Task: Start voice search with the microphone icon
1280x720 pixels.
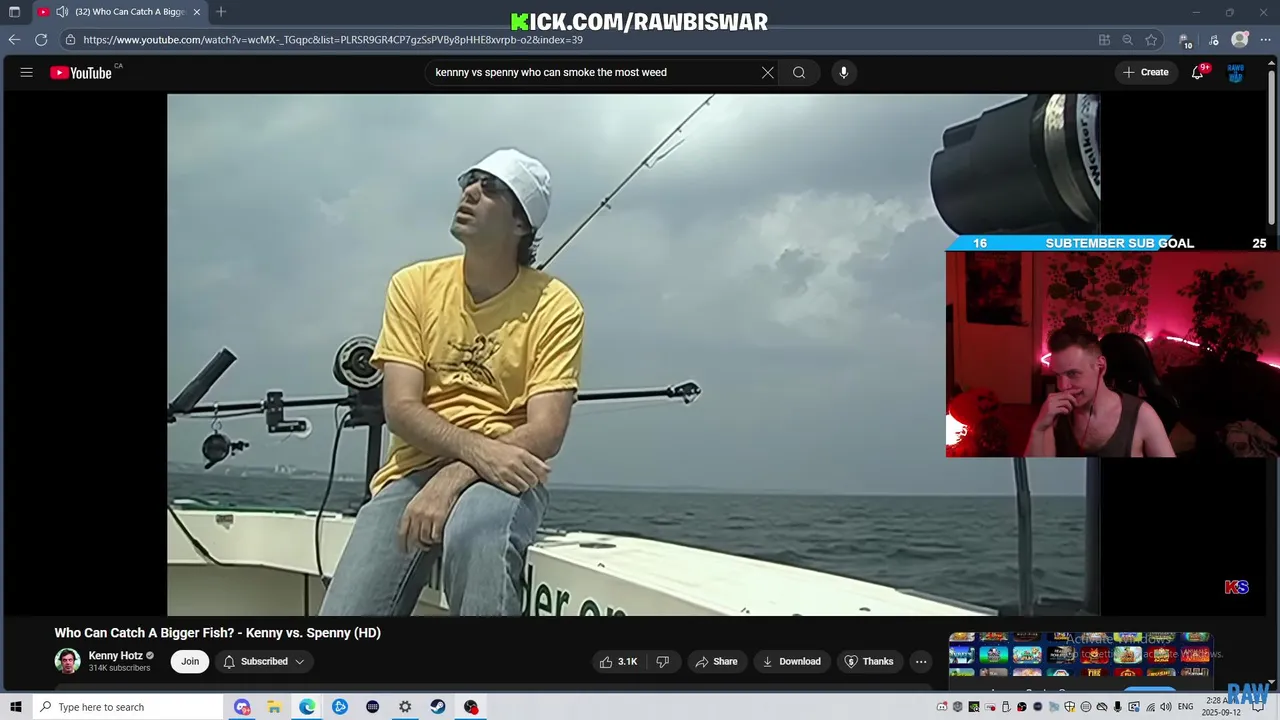Action: click(844, 72)
